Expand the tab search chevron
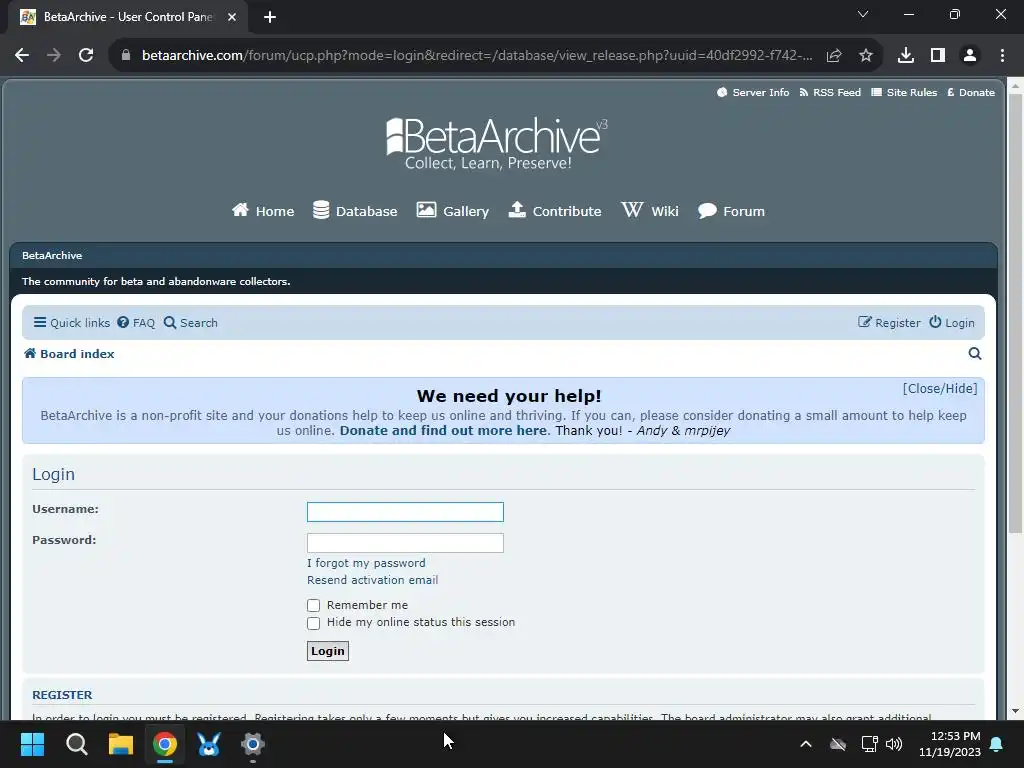 point(863,14)
